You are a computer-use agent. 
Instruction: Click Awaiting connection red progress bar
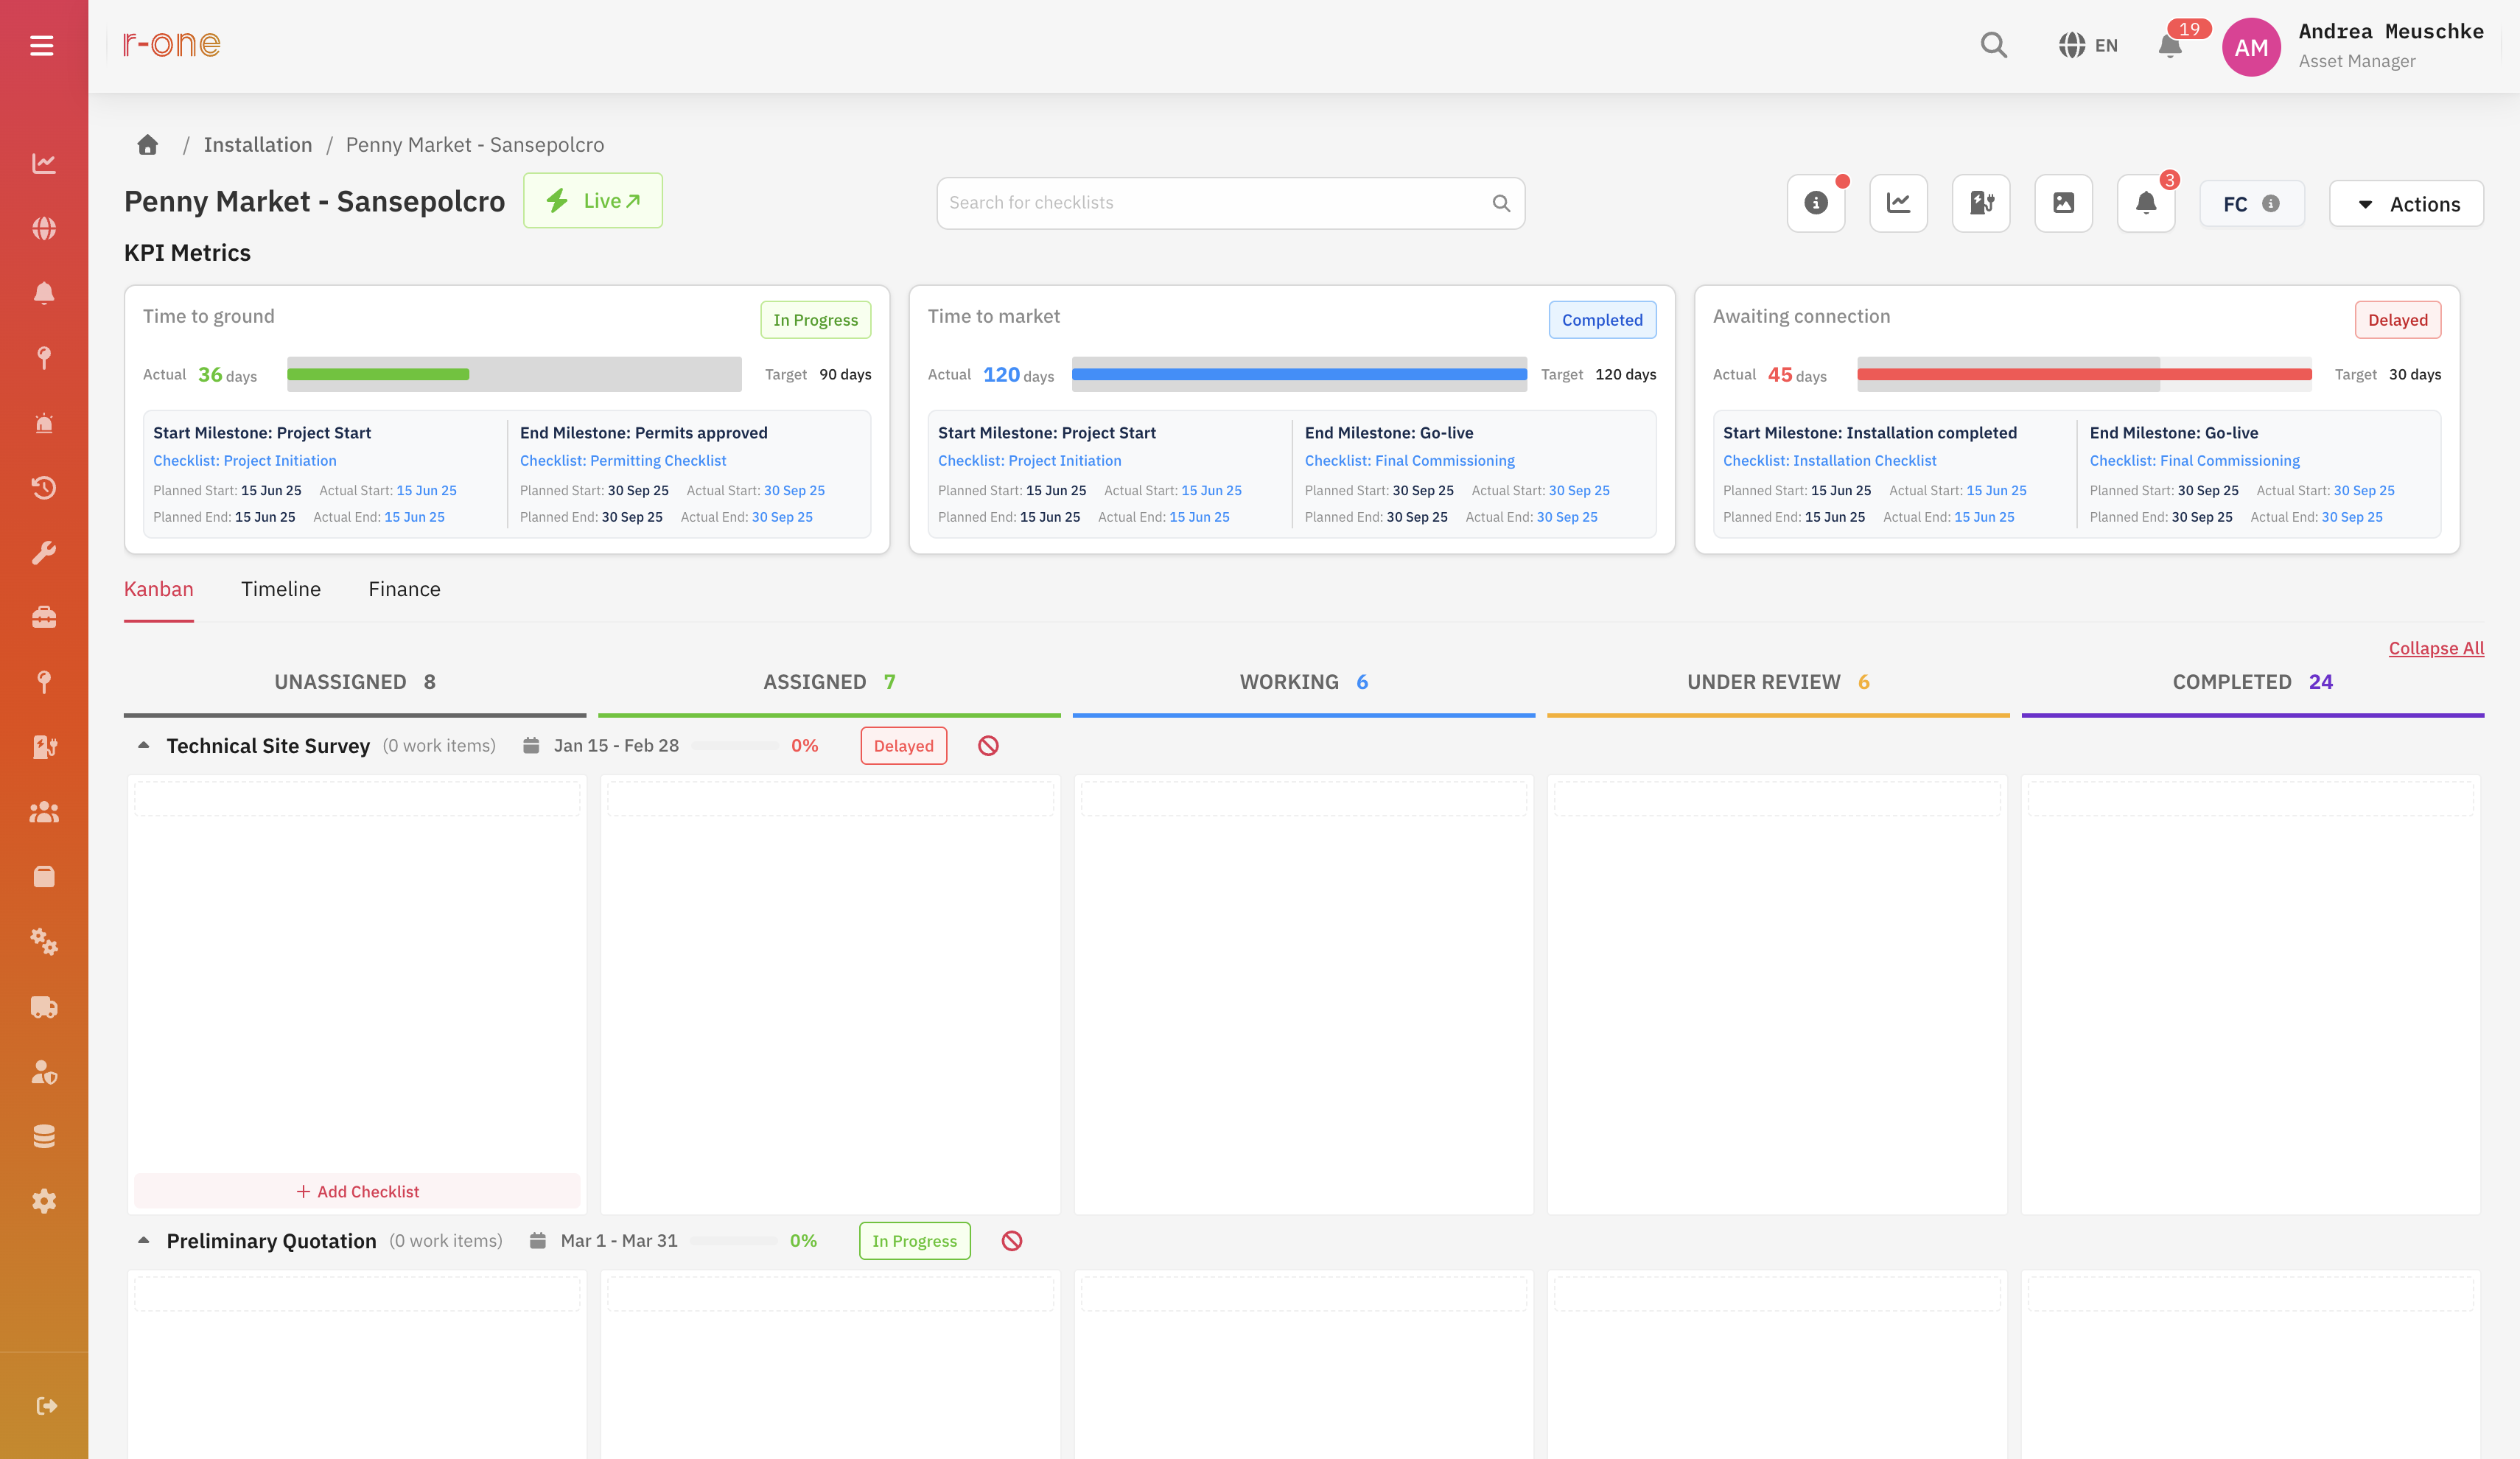tap(2084, 374)
